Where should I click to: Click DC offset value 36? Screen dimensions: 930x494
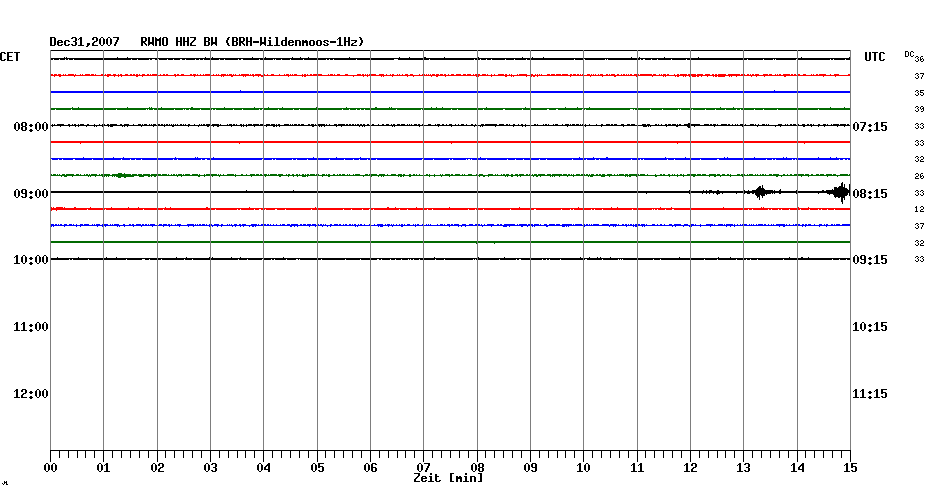click(x=919, y=59)
